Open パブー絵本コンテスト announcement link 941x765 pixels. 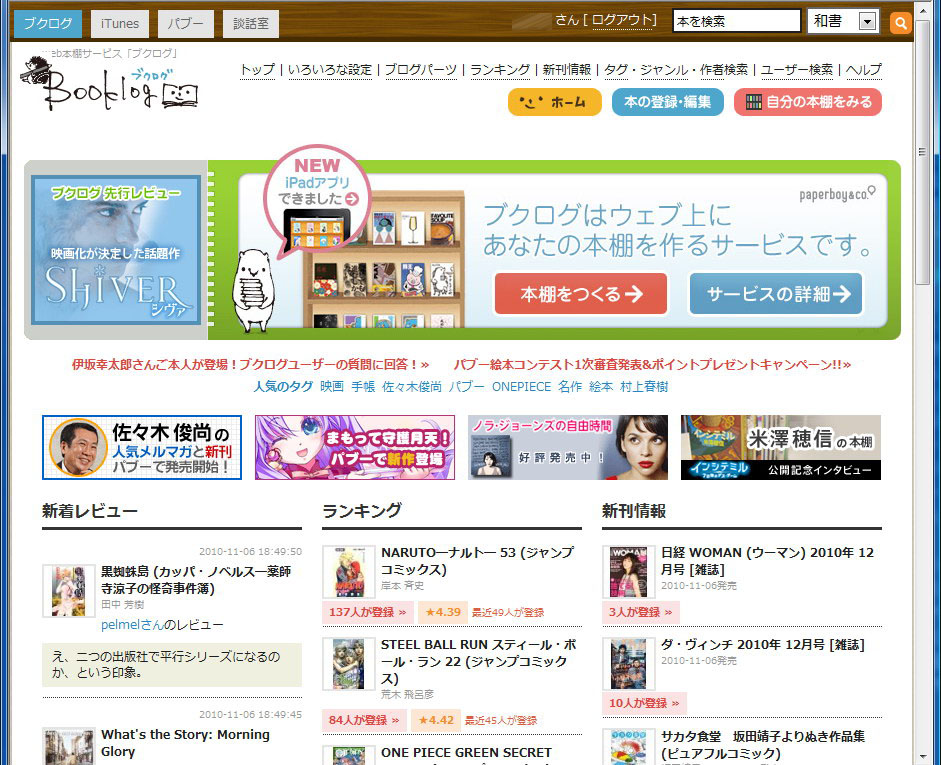tap(652, 364)
